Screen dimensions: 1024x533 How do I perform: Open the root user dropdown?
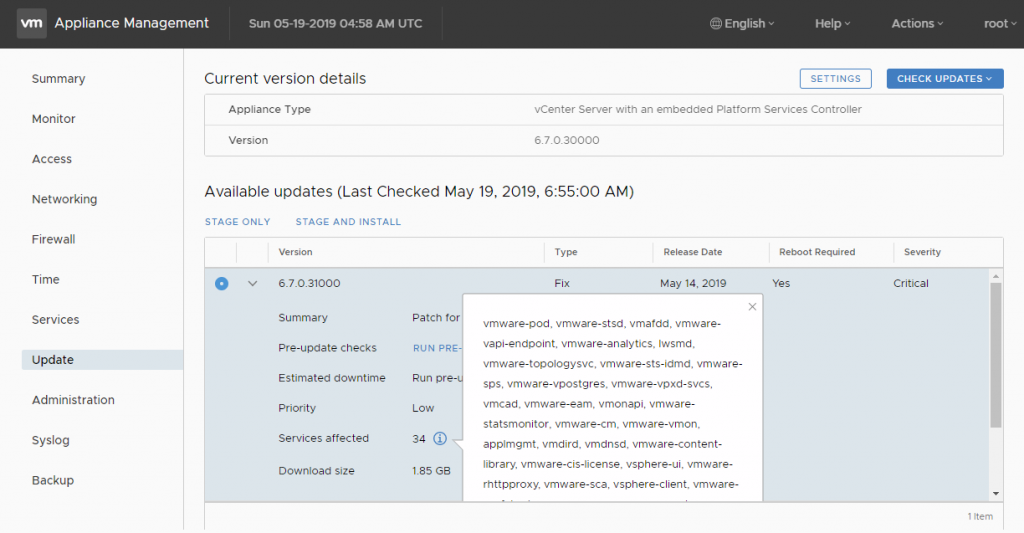1000,24
